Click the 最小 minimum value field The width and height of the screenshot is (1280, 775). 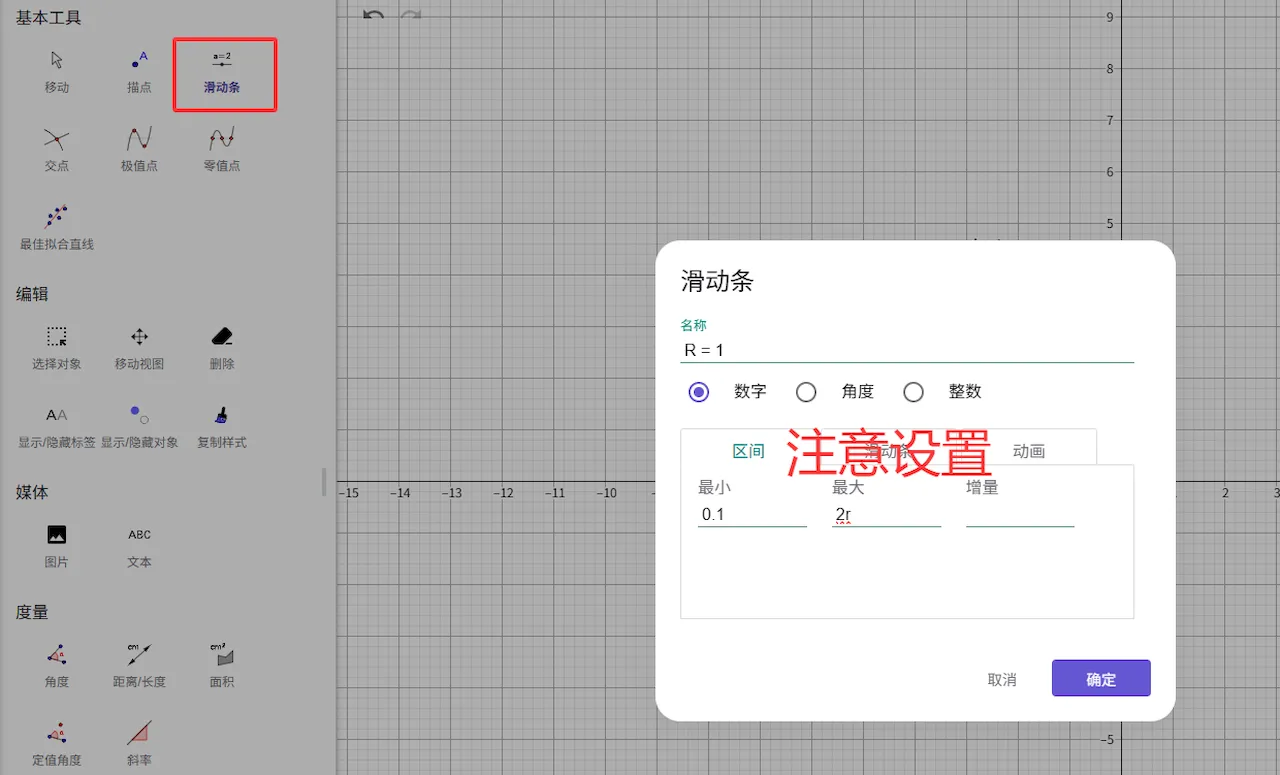(x=751, y=515)
